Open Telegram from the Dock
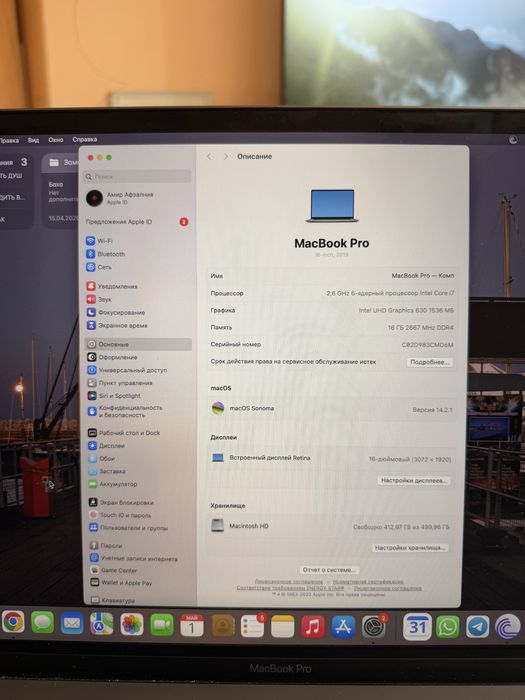525x700 pixels. pyautogui.click(x=477, y=626)
